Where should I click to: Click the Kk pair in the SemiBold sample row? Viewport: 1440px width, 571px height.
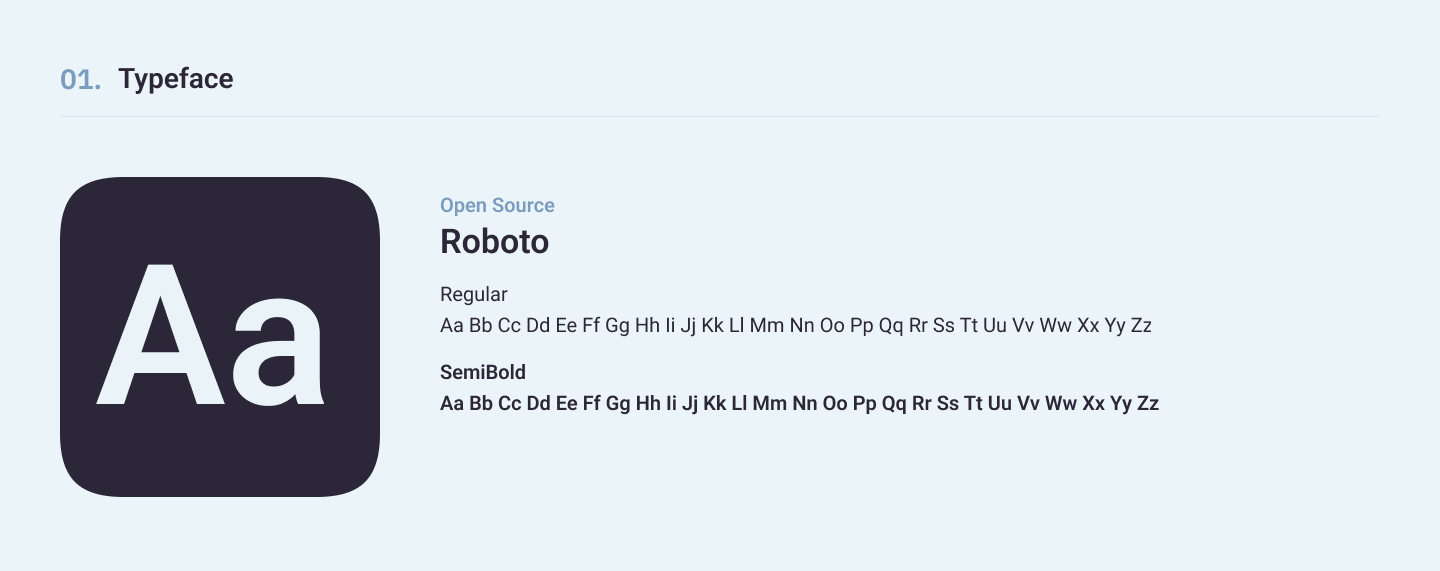(x=714, y=404)
